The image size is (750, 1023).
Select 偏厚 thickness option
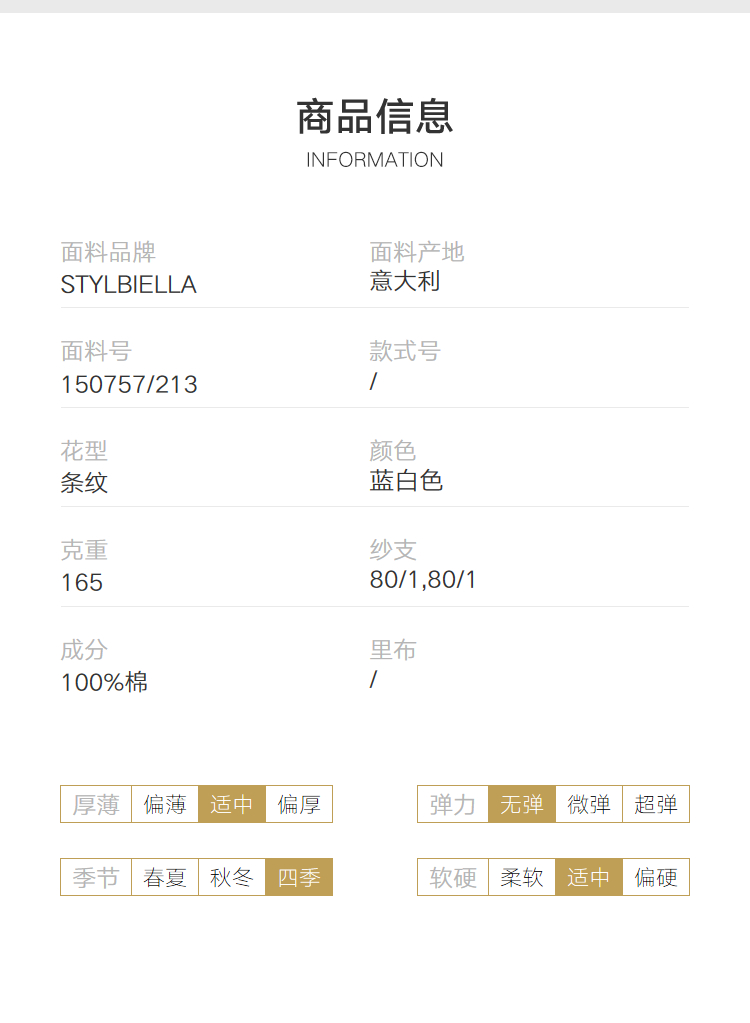[x=299, y=804]
